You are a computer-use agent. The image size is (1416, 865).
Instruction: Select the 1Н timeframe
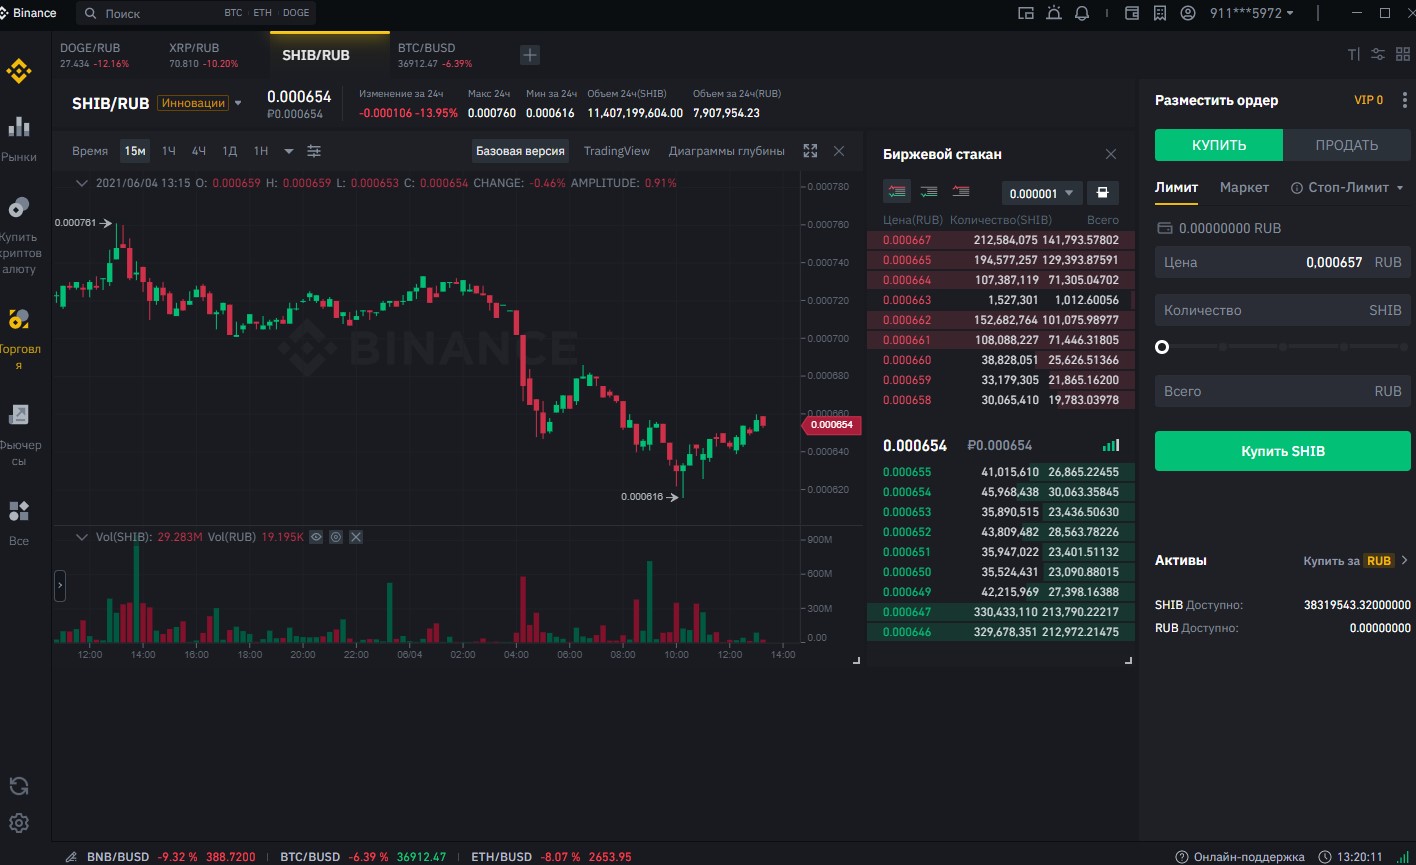tap(260, 151)
